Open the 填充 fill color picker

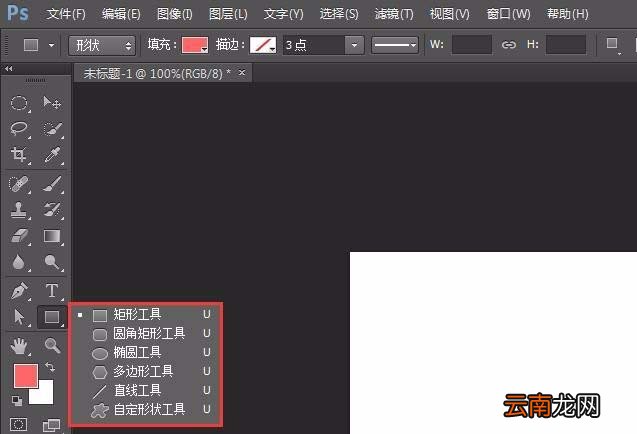(195, 45)
